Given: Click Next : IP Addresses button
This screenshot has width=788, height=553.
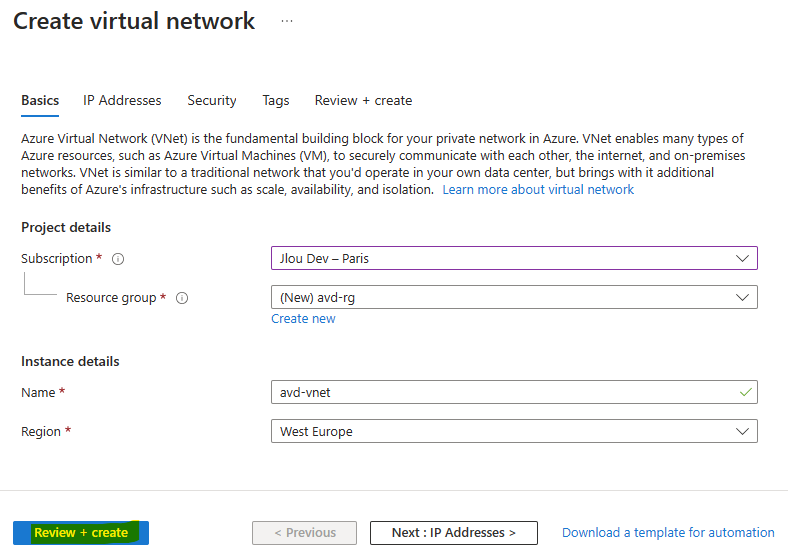Looking at the screenshot, I should click(x=454, y=533).
